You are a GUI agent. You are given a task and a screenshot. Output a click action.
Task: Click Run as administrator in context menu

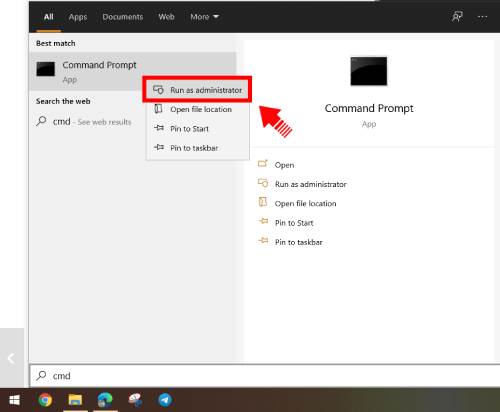[x=197, y=90]
